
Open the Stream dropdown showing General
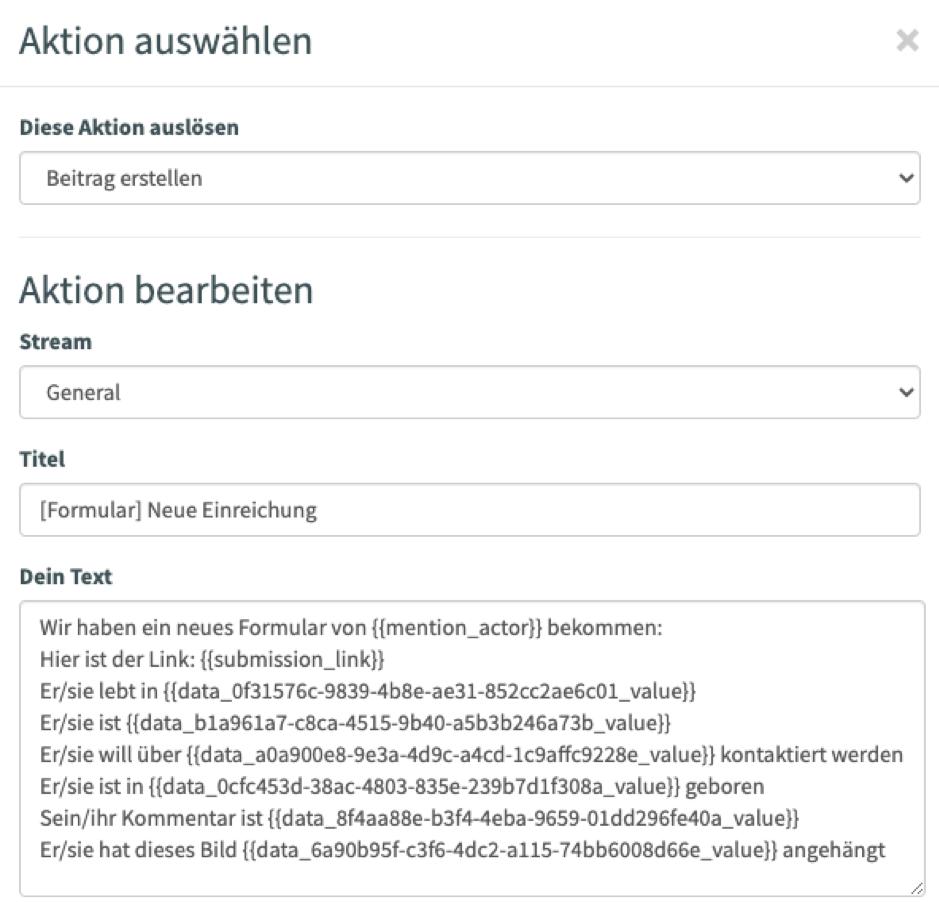(x=470, y=392)
